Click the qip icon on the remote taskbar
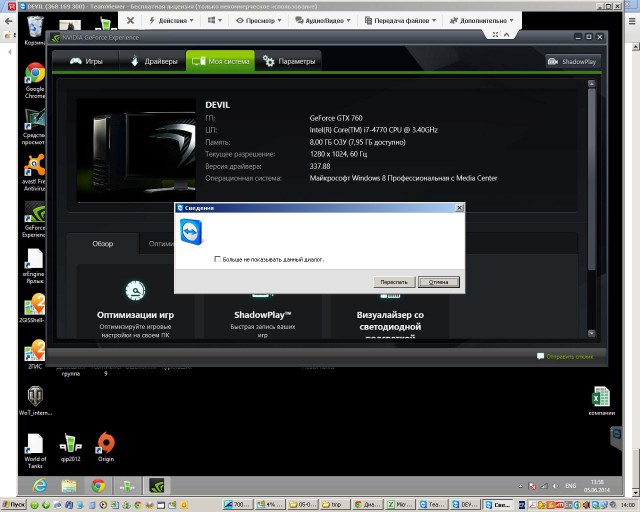This screenshot has width=640, height=512. [x=127, y=485]
